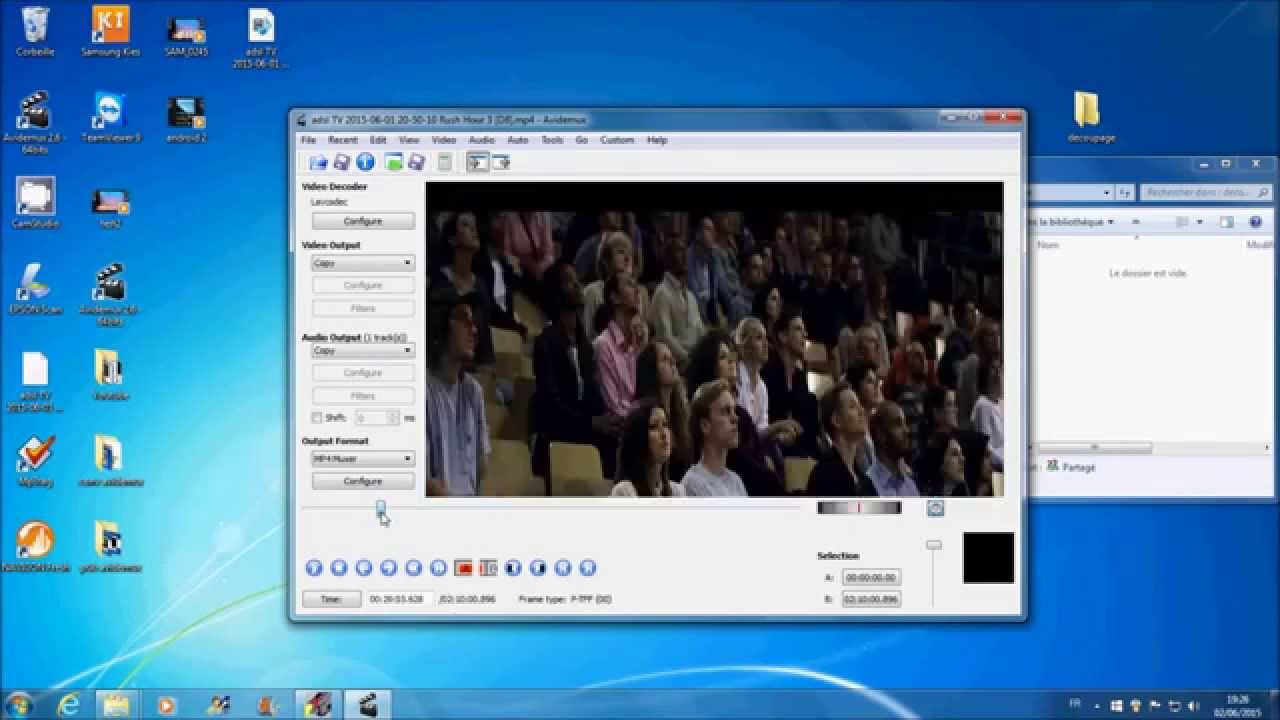The width and height of the screenshot is (1280, 720).
Task: Jump to next keyframe button
Action: (438, 568)
